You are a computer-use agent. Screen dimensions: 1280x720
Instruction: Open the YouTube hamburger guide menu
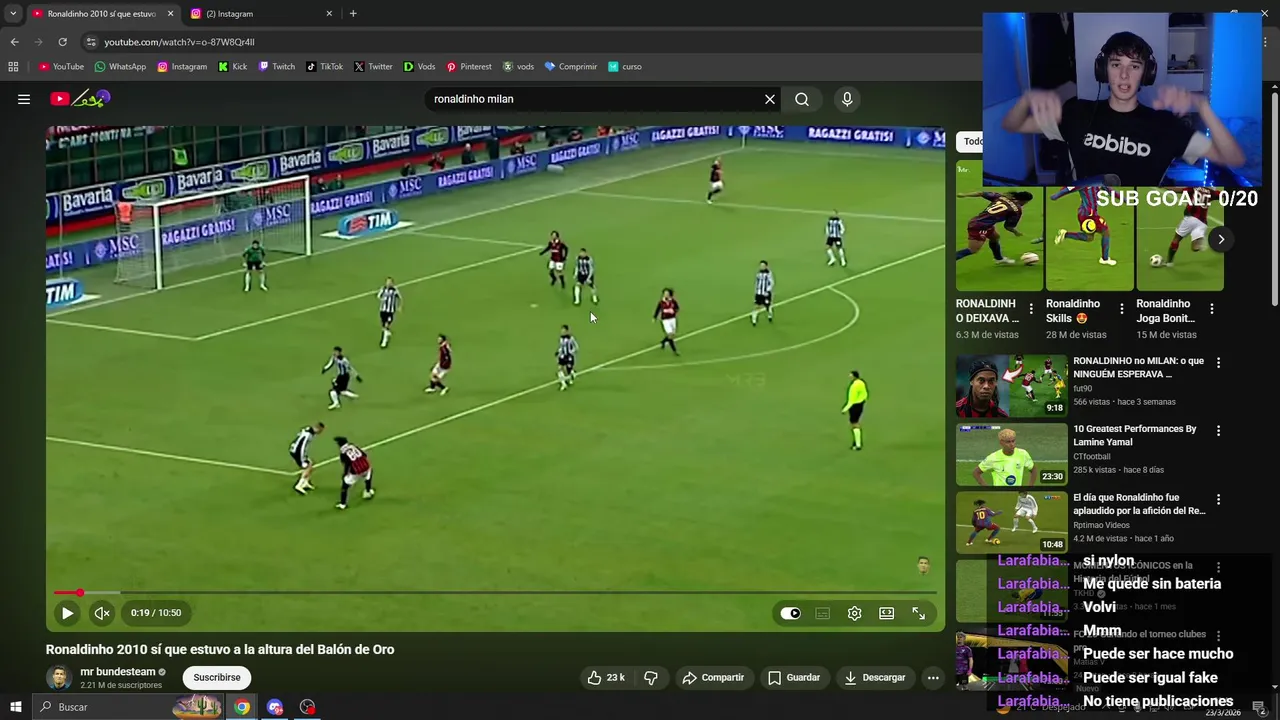tap(24, 99)
